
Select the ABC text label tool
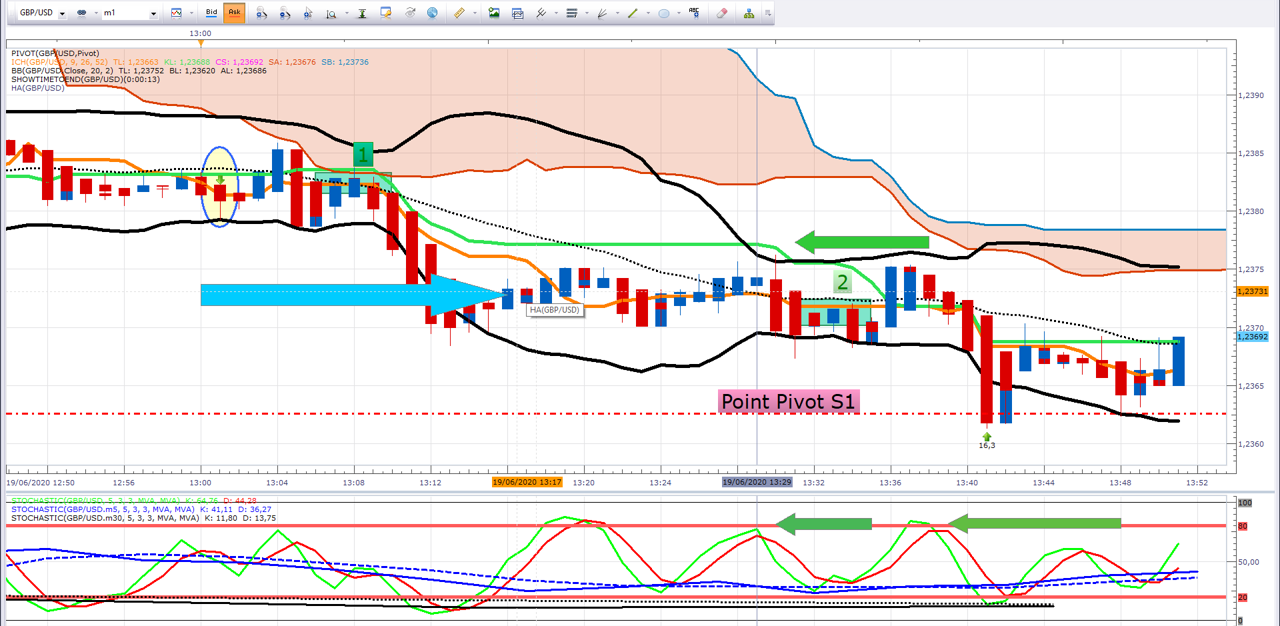(x=696, y=14)
